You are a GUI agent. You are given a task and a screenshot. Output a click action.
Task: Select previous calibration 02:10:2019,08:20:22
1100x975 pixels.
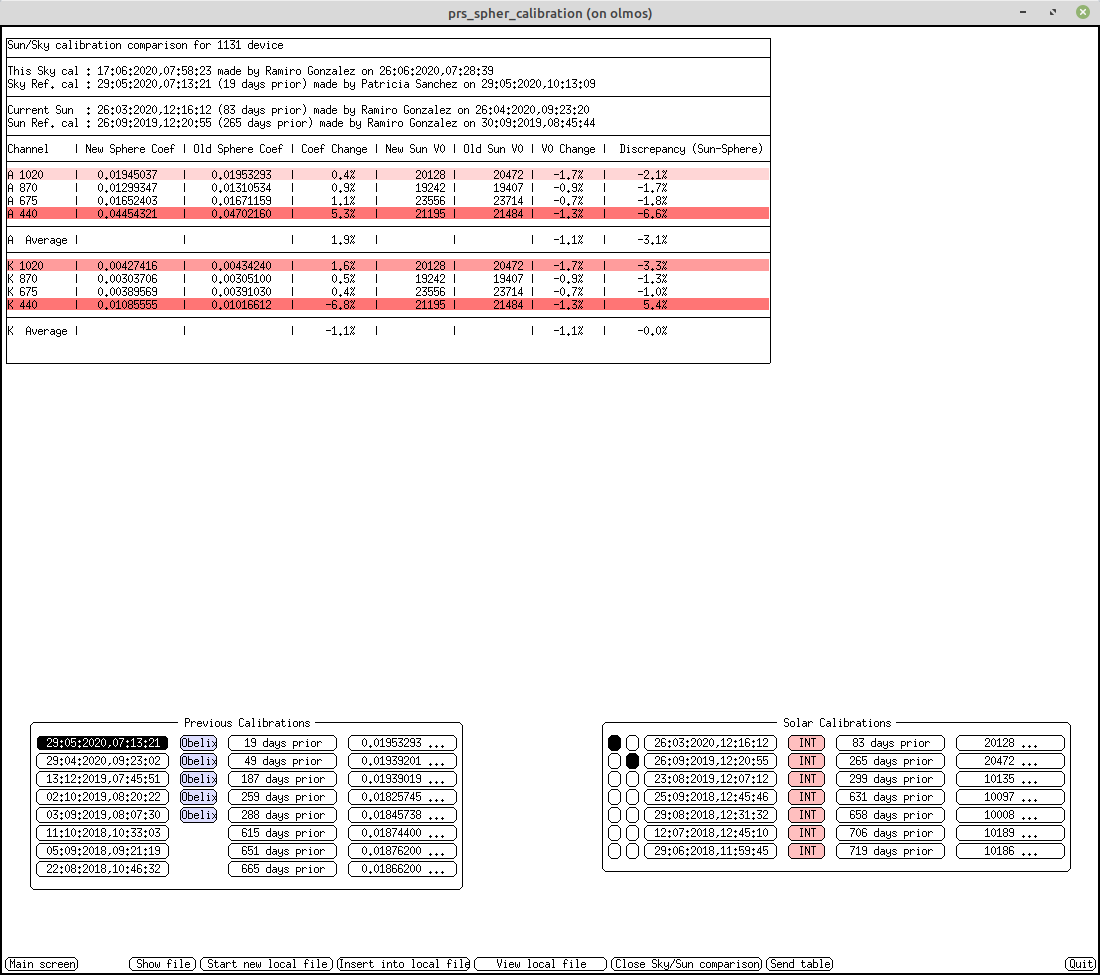[102, 797]
